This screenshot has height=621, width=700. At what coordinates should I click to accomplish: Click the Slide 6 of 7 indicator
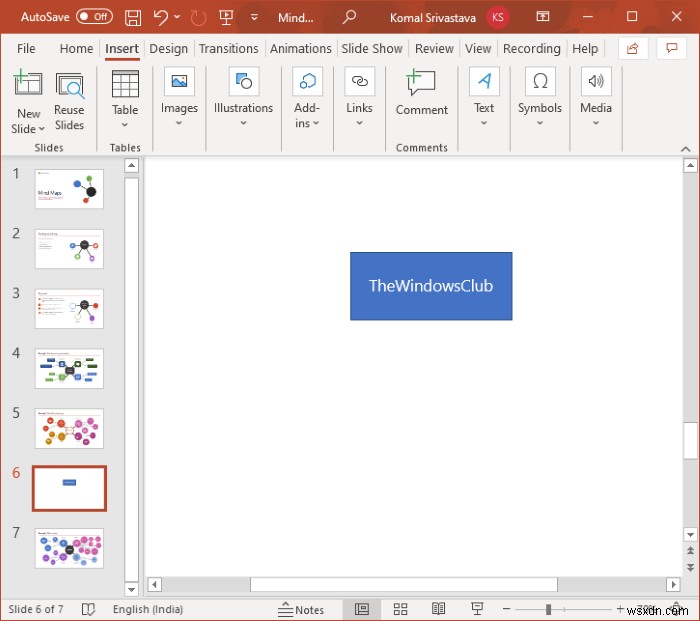coord(36,609)
